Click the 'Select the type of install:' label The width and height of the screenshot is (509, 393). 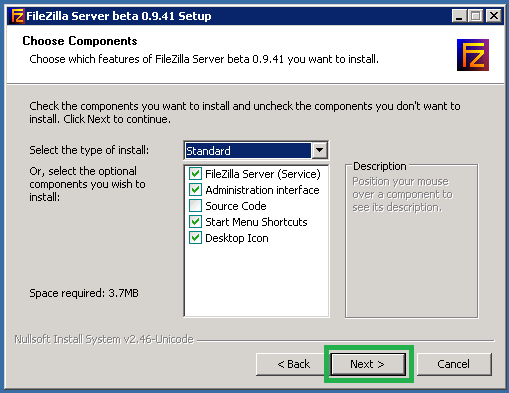click(89, 150)
